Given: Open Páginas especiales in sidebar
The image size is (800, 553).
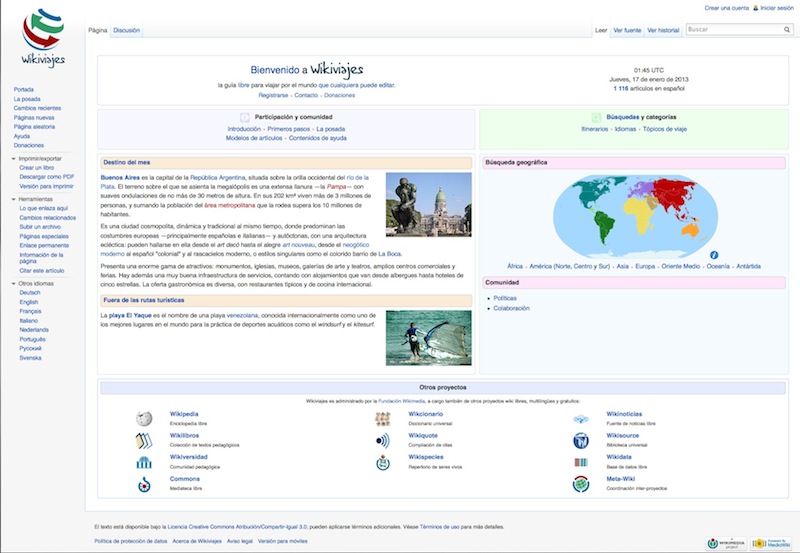Looking at the screenshot, I should tap(44, 236).
